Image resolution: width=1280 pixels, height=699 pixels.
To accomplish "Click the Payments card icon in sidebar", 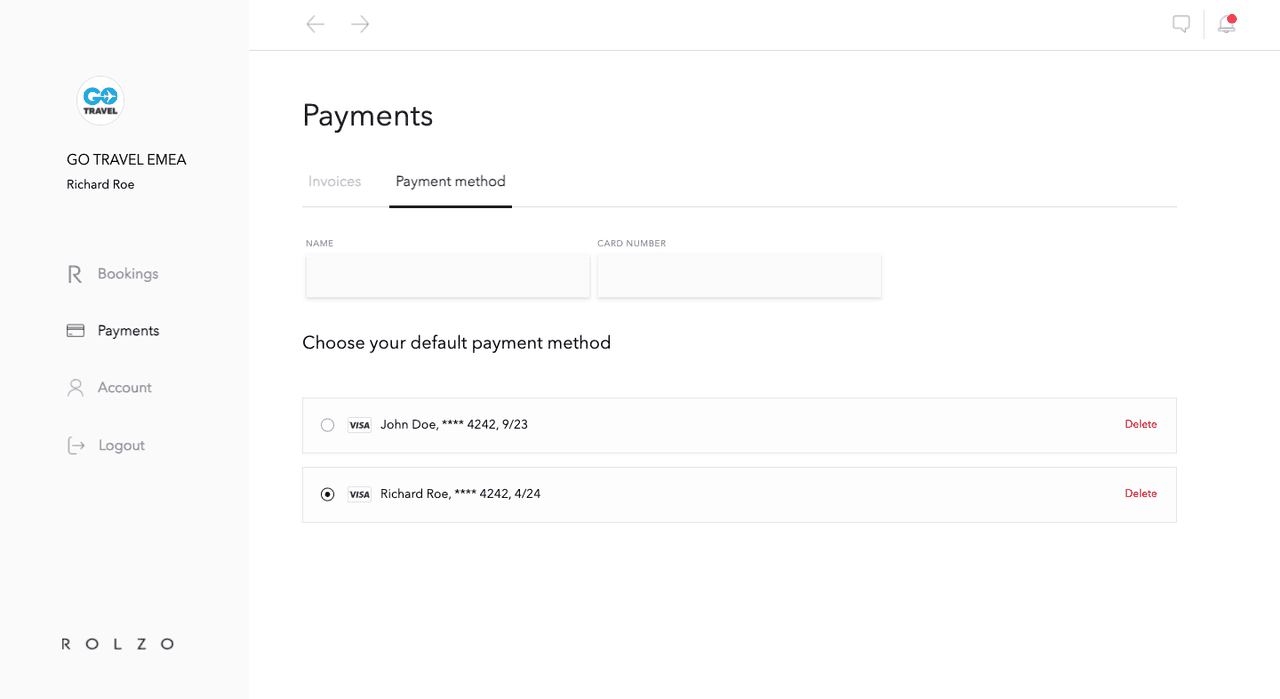I will [x=75, y=331].
